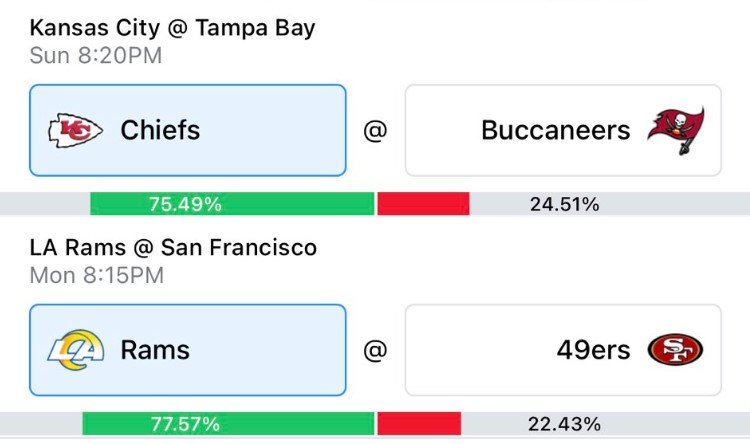
Task: Click the LA Rams horn logo
Action: tap(76, 350)
